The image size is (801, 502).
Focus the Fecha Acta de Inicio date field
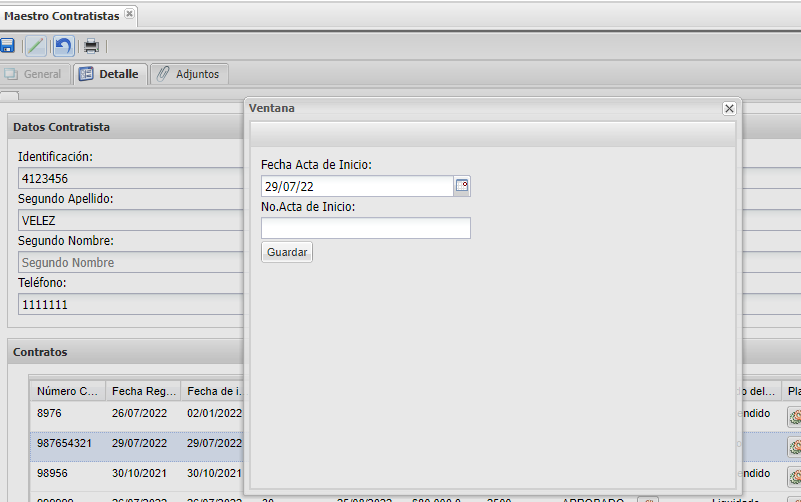[x=357, y=186]
